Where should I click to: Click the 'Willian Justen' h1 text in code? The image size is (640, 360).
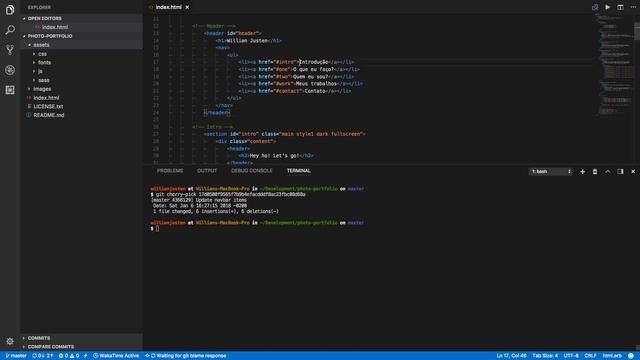coord(247,40)
